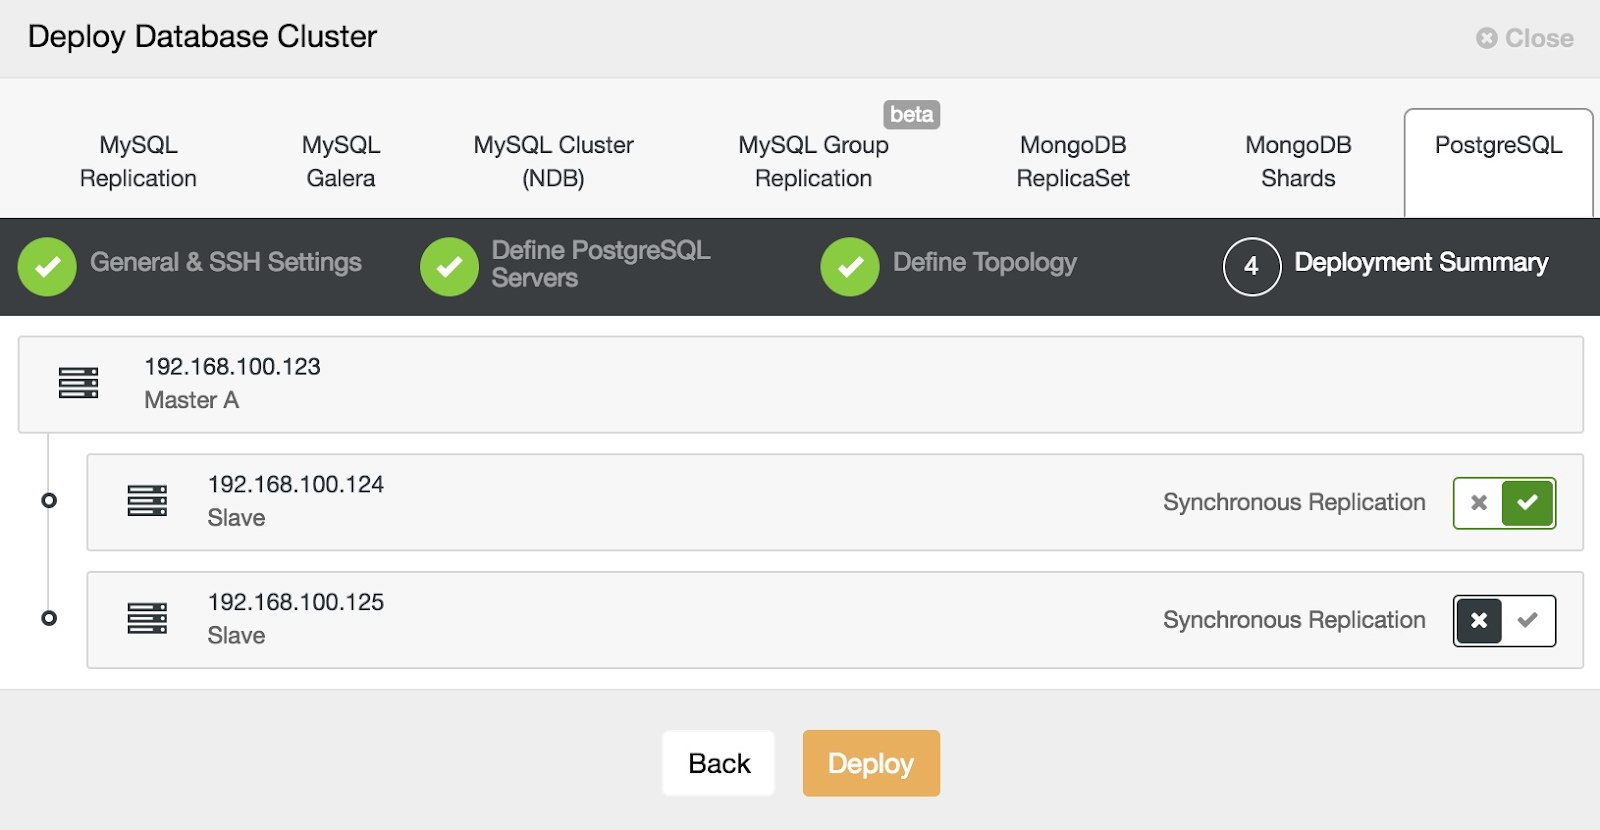The width and height of the screenshot is (1600, 830).
Task: Click the Slave label under 192.168.100.124
Action: 237,518
